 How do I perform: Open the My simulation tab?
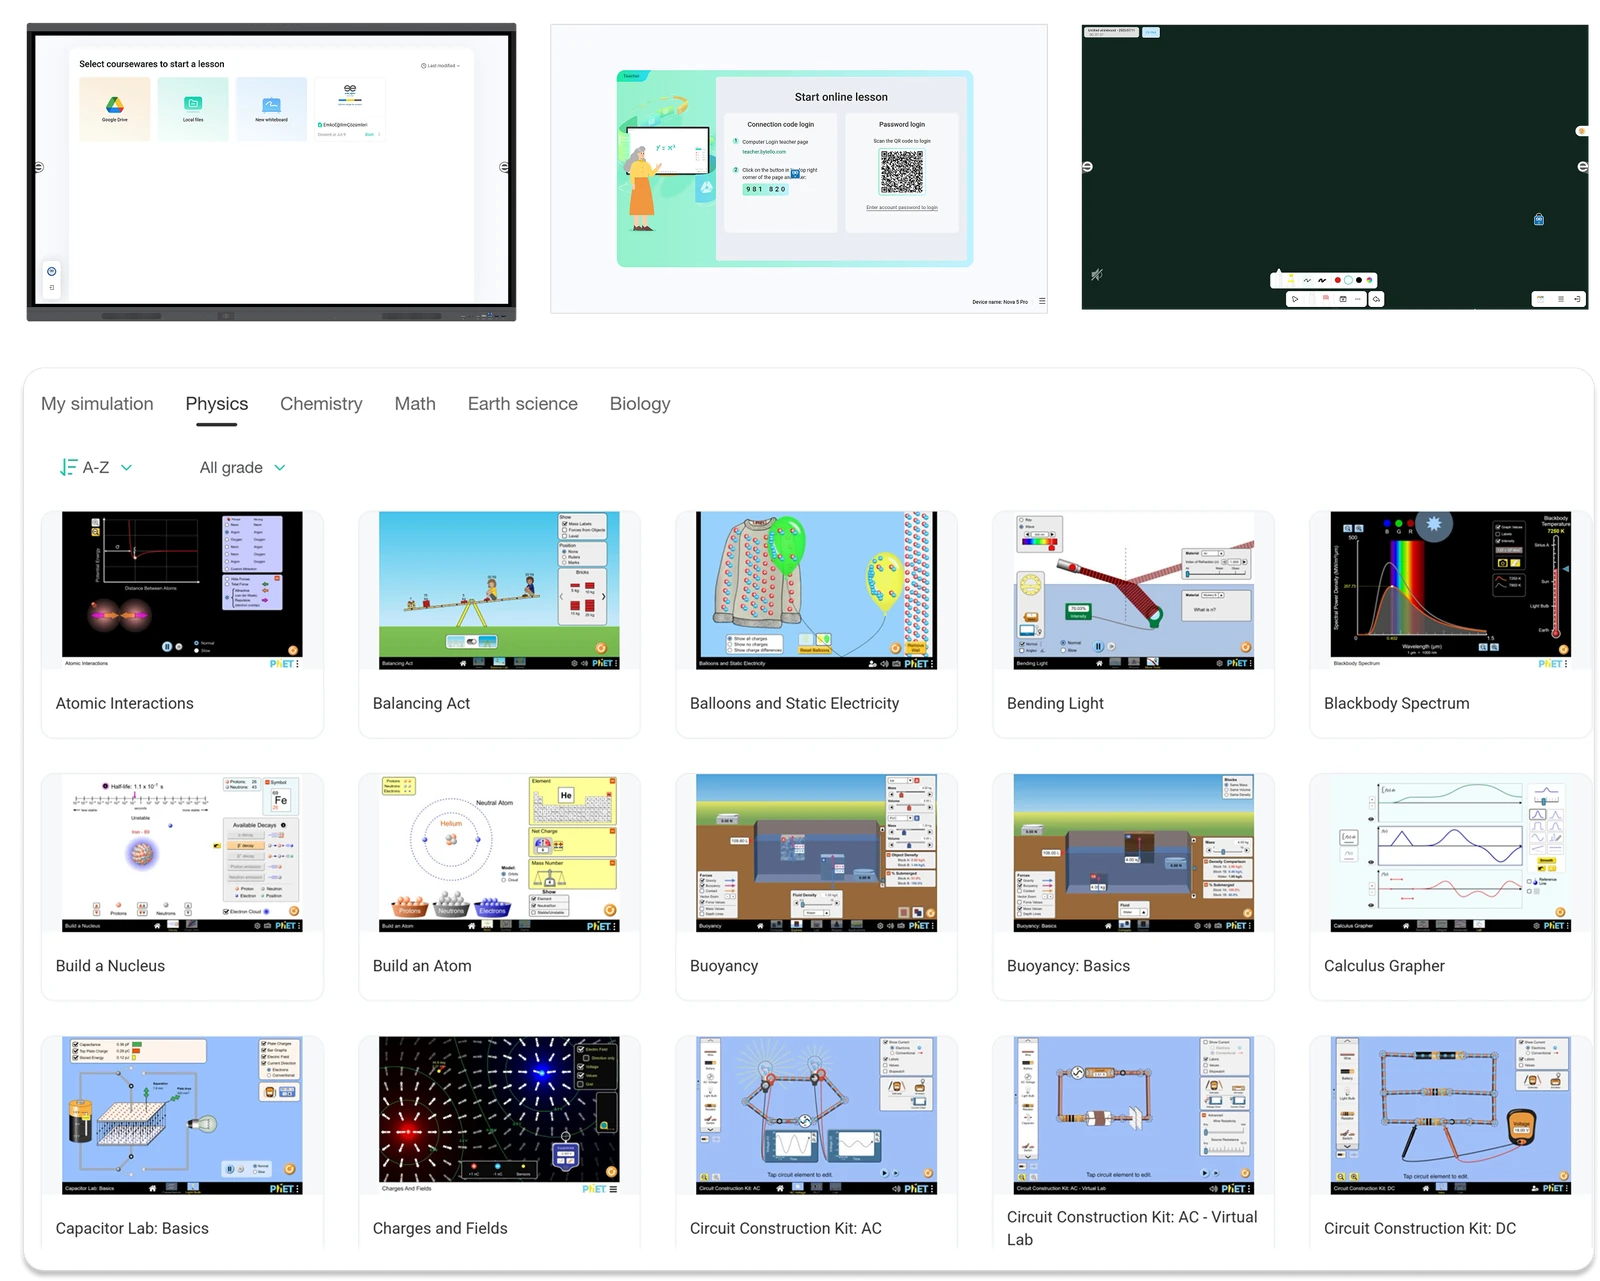click(97, 404)
